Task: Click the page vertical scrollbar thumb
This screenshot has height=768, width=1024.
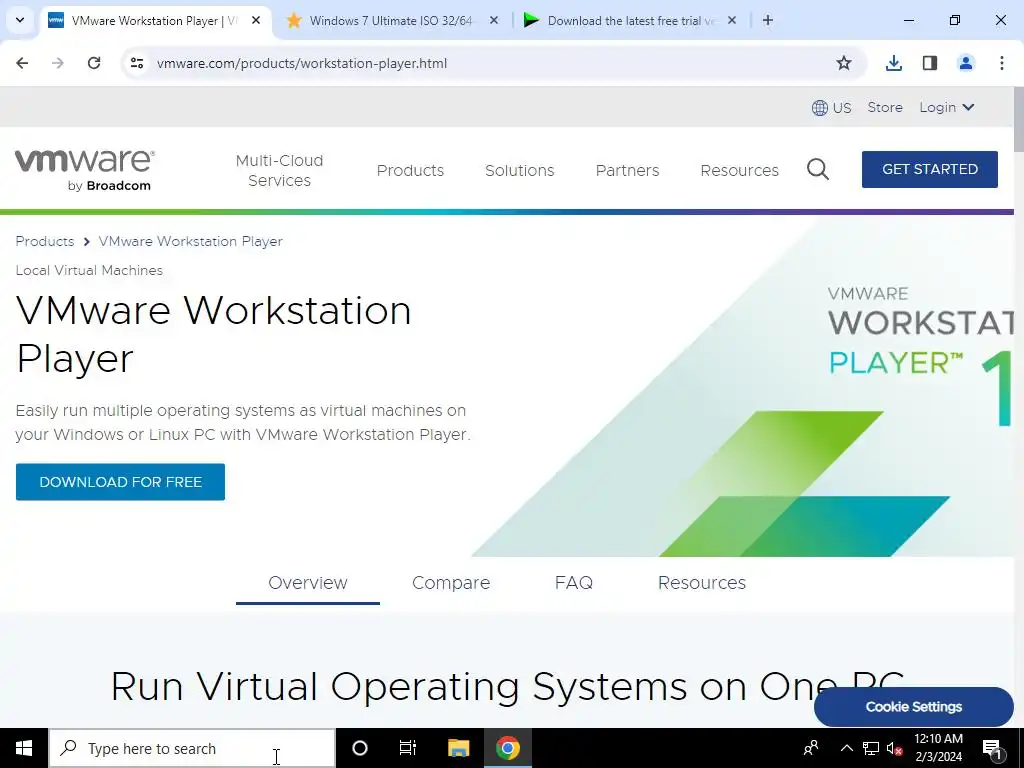Action: 1019,119
